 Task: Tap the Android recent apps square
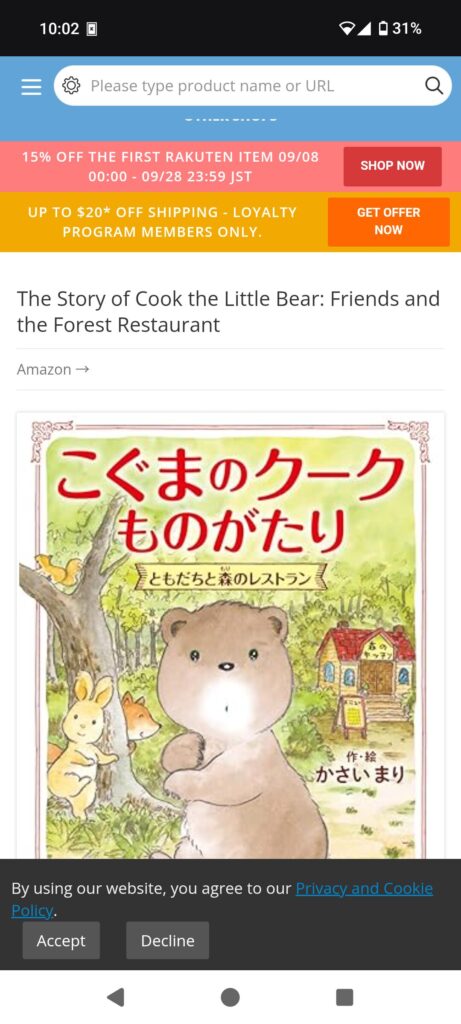coord(345,997)
